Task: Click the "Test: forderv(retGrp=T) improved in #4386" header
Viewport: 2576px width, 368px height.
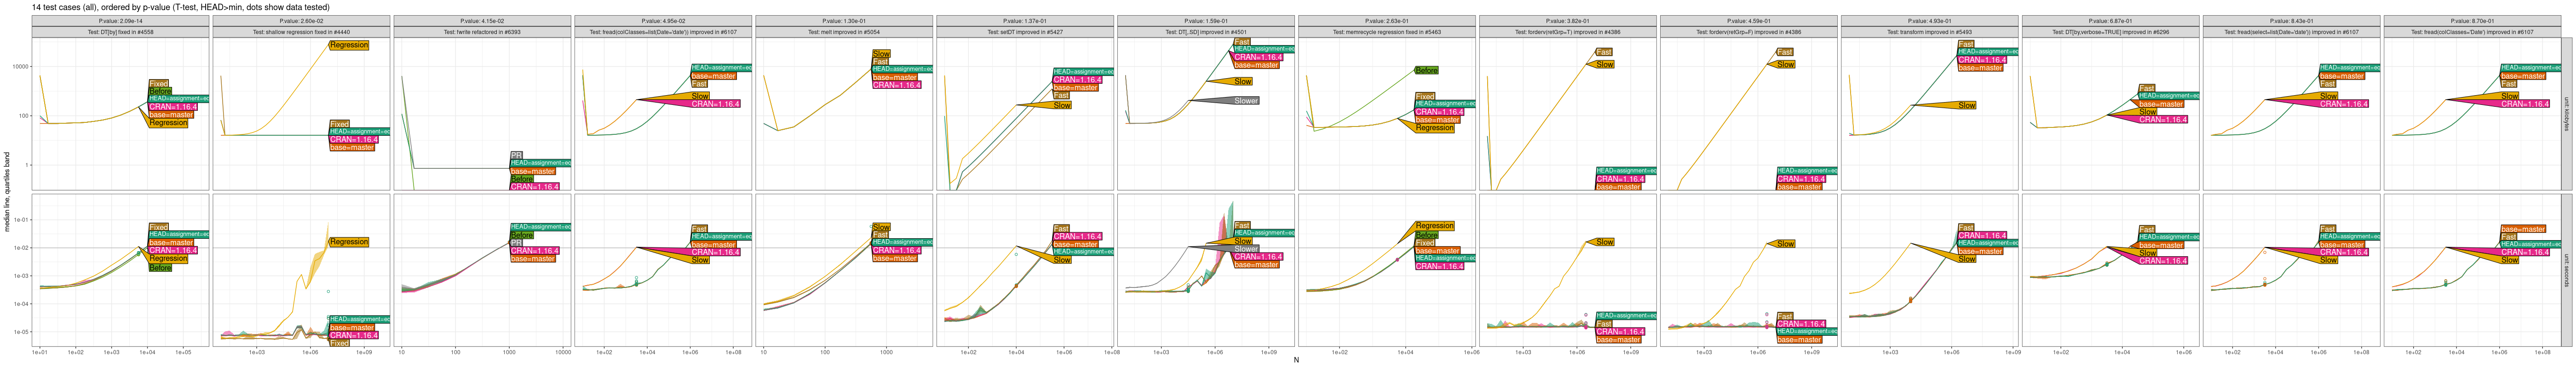Action: 1568,32
